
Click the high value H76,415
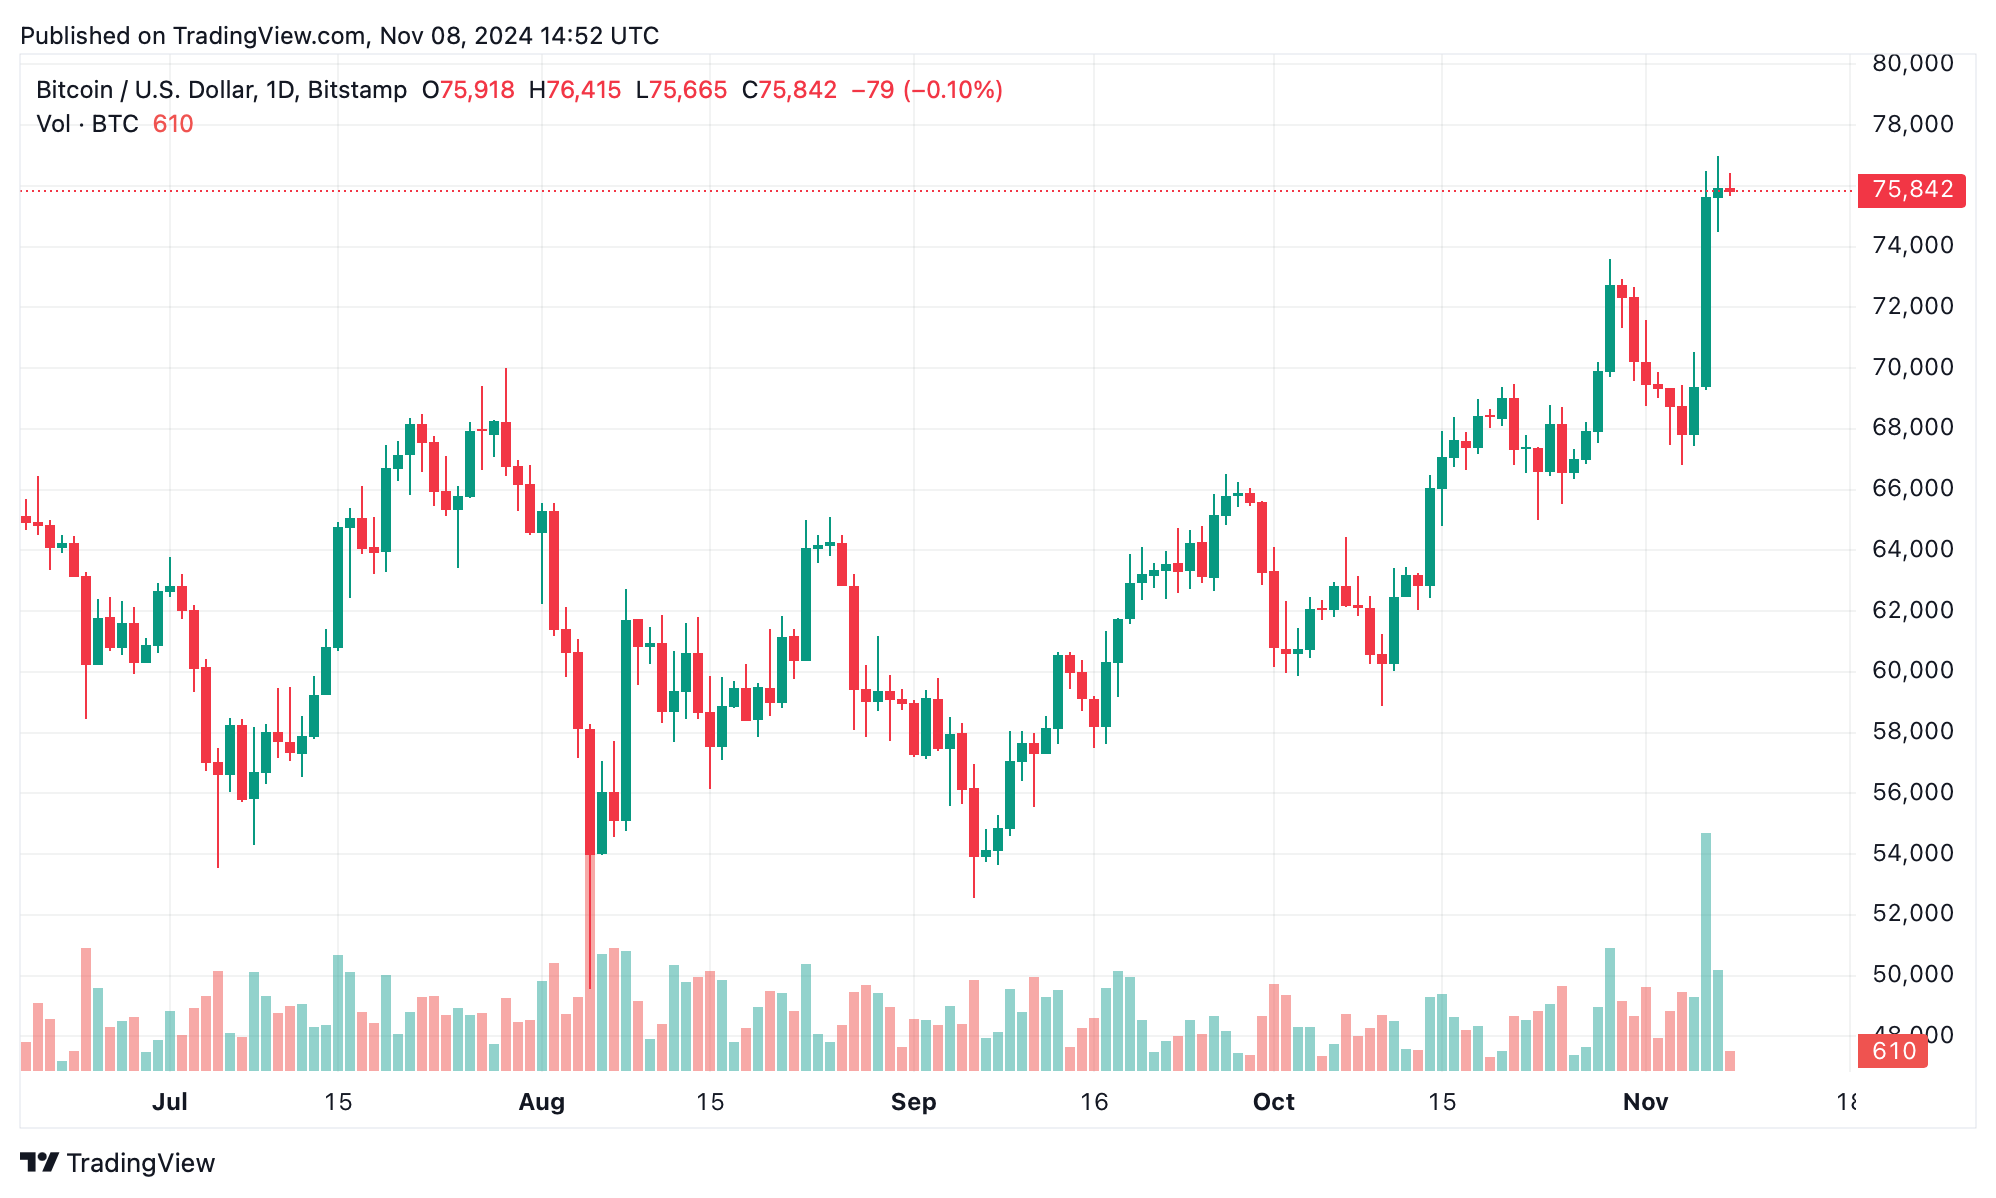575,90
